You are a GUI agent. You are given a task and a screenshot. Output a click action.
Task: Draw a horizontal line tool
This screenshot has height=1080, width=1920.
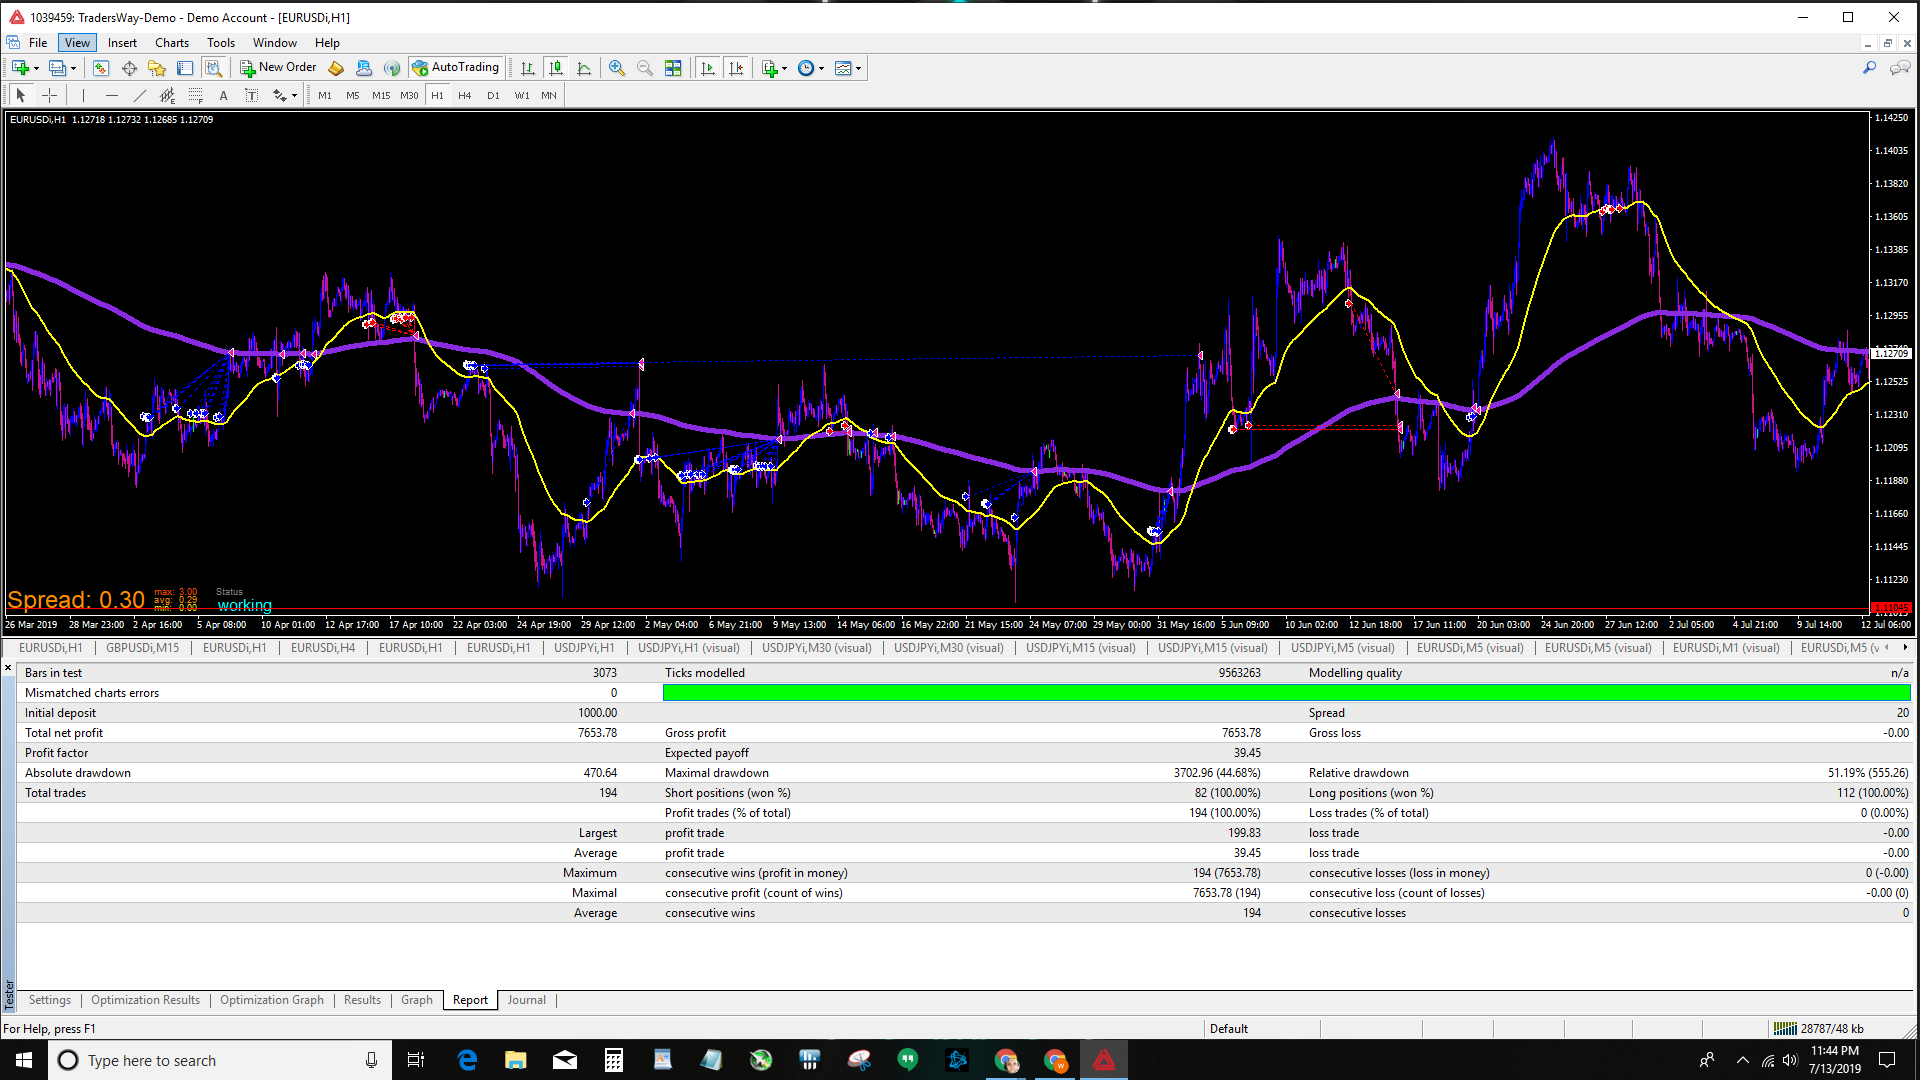click(111, 95)
